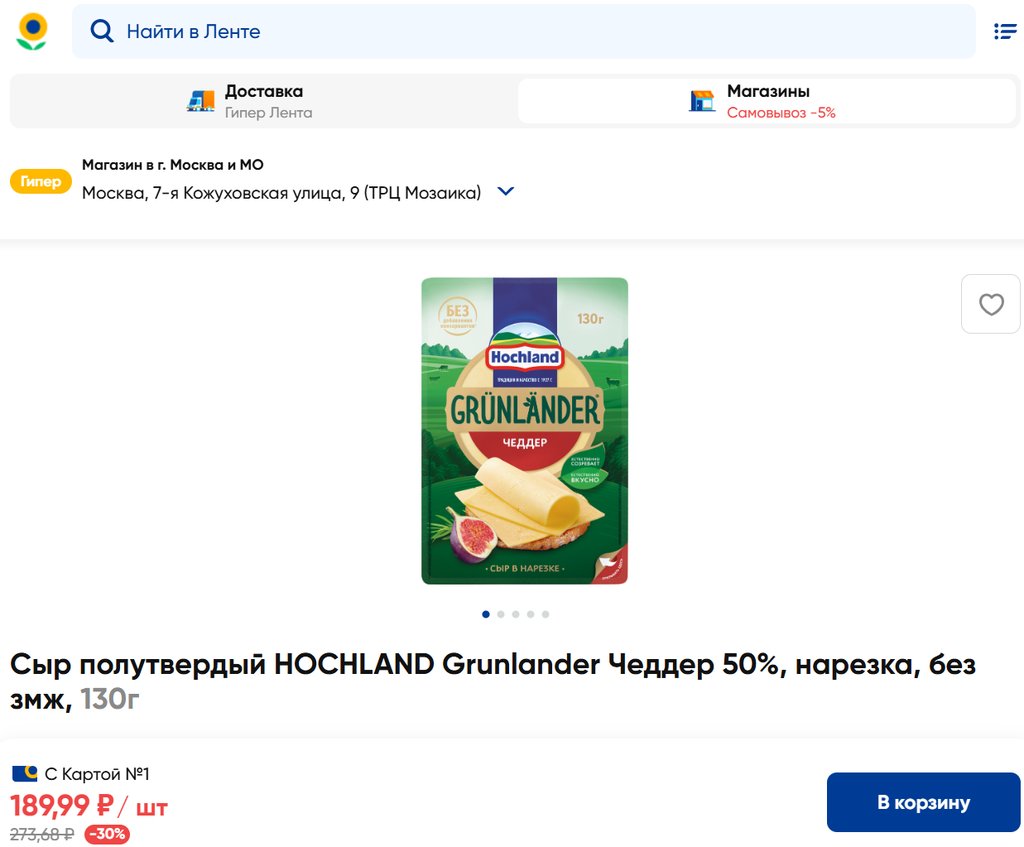Image resolution: width=1024 pixels, height=847 pixels.
Task: Switch to the Магазины tab
Action: click(x=767, y=101)
